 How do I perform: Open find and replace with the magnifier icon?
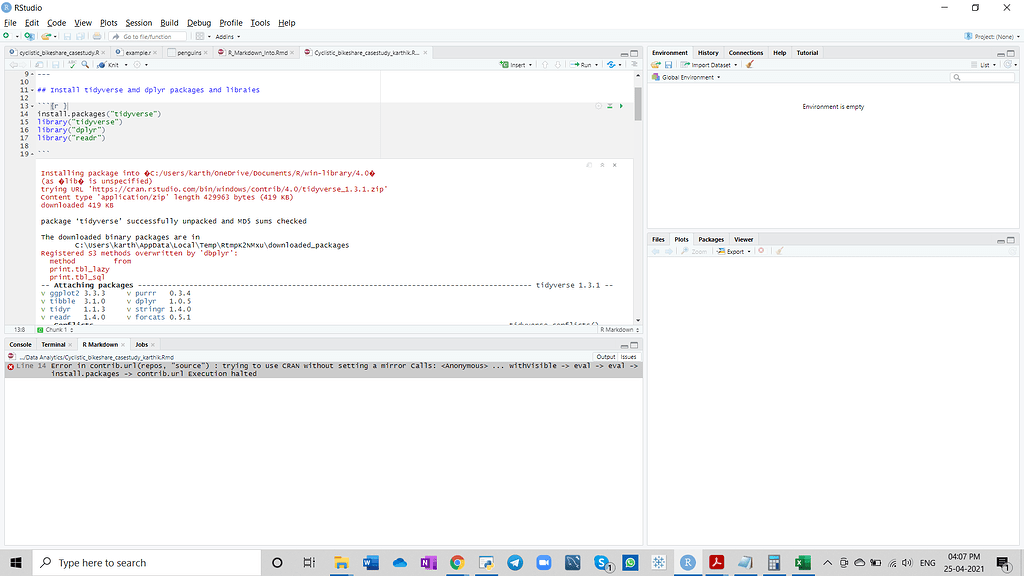click(84, 66)
